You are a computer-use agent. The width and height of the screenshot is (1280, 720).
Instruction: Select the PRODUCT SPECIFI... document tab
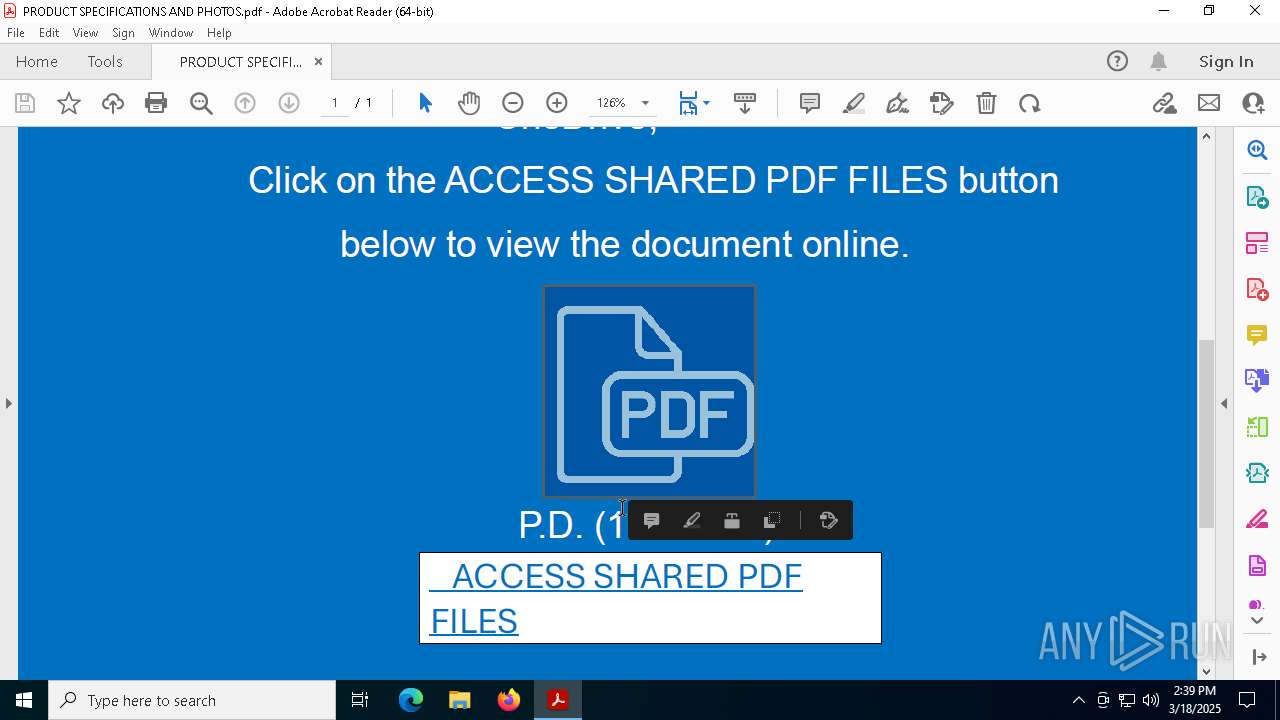240,61
